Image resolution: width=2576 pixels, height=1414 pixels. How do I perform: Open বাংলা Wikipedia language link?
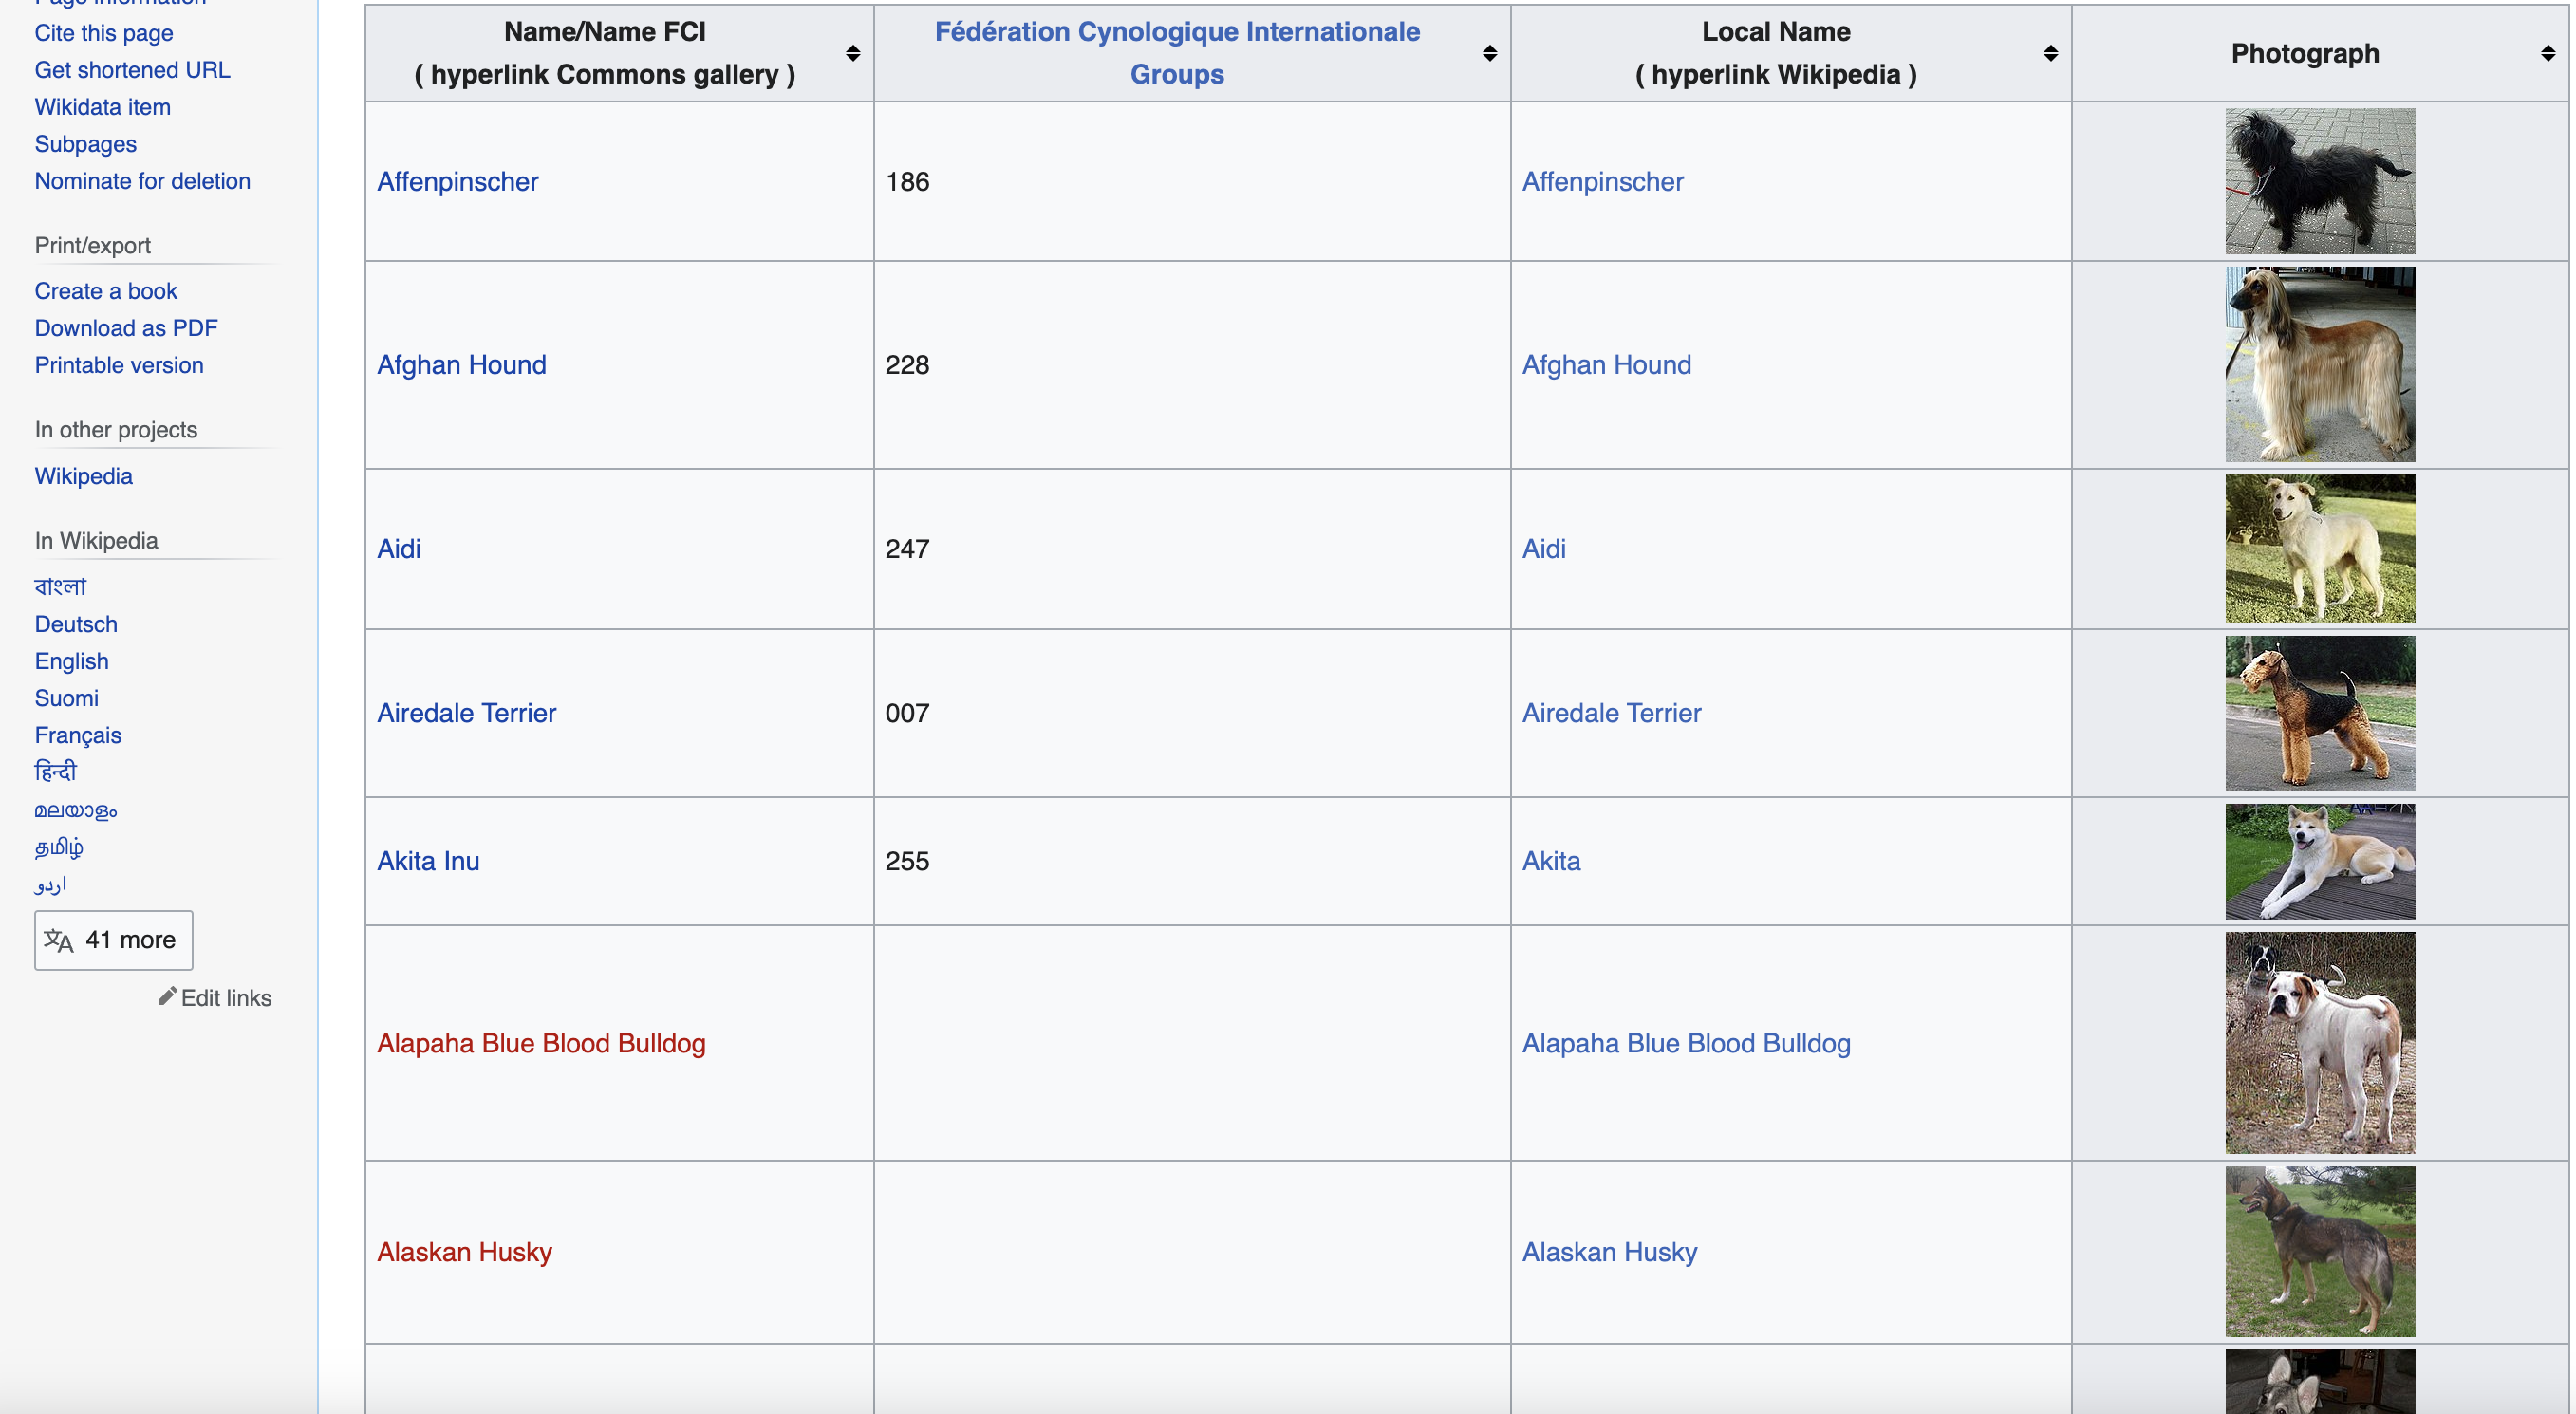(61, 586)
